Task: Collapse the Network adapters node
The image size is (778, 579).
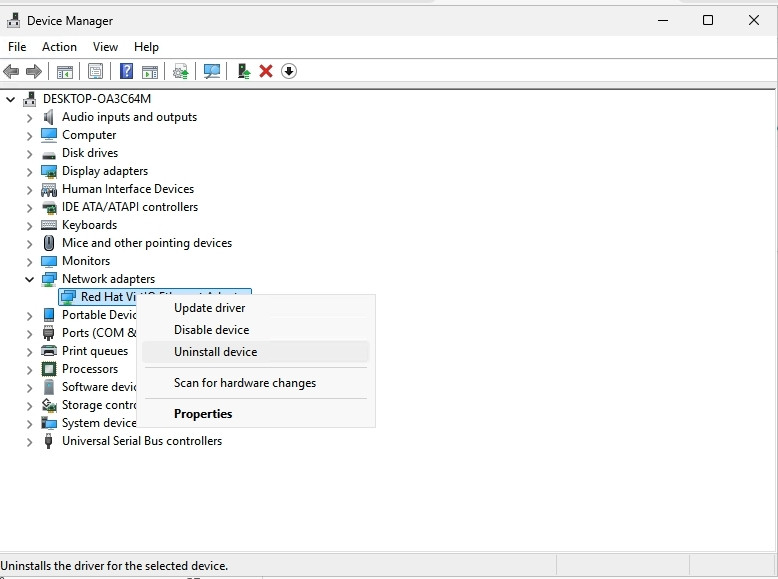Action: pyautogui.click(x=29, y=279)
